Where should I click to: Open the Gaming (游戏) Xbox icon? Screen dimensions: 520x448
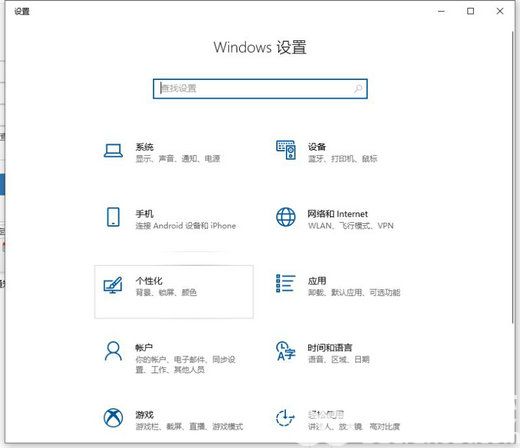point(113,418)
